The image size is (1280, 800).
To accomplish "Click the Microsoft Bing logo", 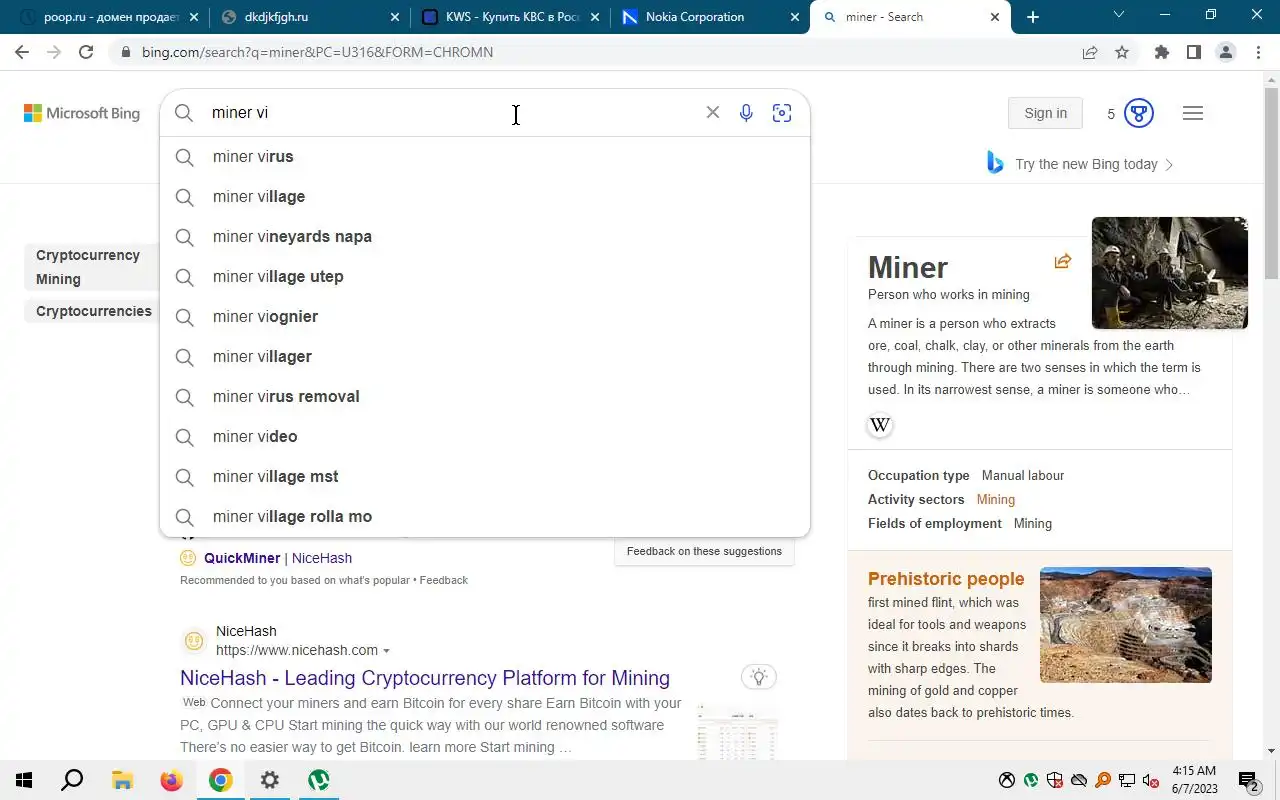I will (x=82, y=113).
